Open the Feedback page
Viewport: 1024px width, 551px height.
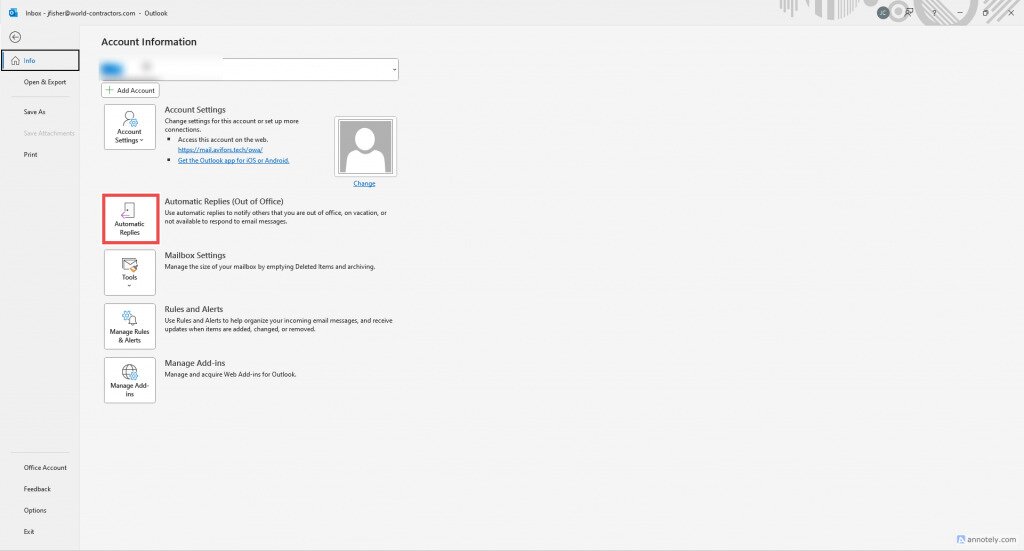(x=37, y=489)
